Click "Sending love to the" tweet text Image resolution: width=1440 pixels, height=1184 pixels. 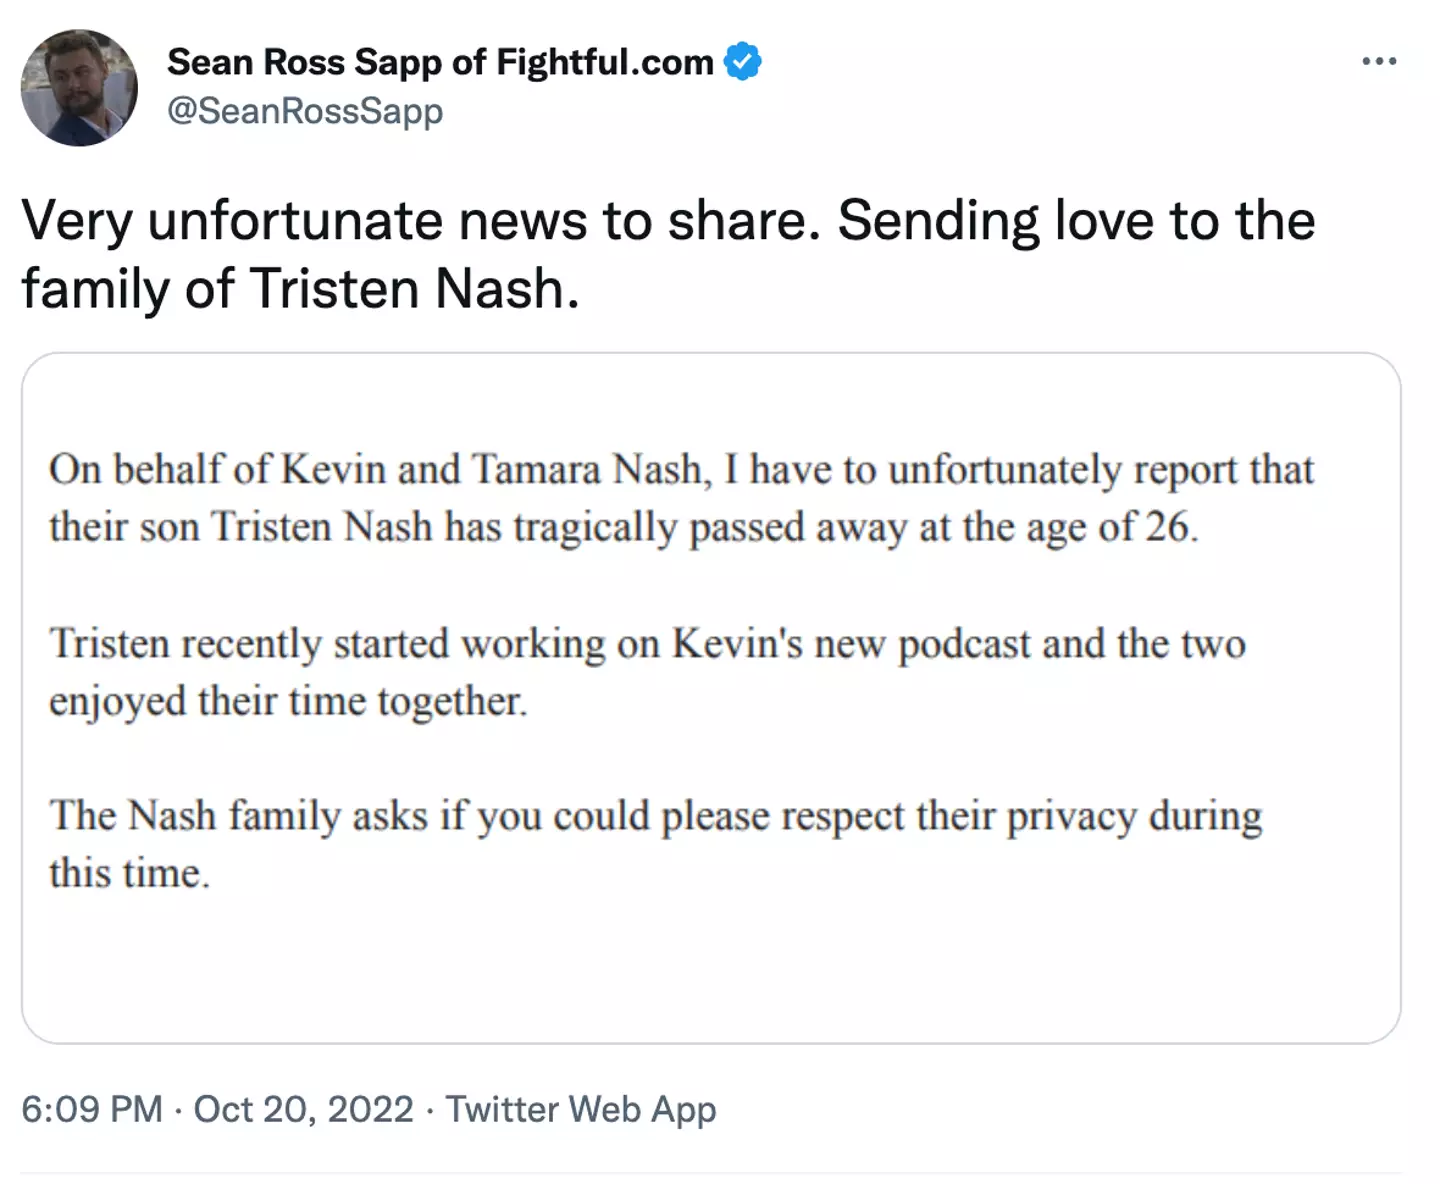coord(1076,221)
